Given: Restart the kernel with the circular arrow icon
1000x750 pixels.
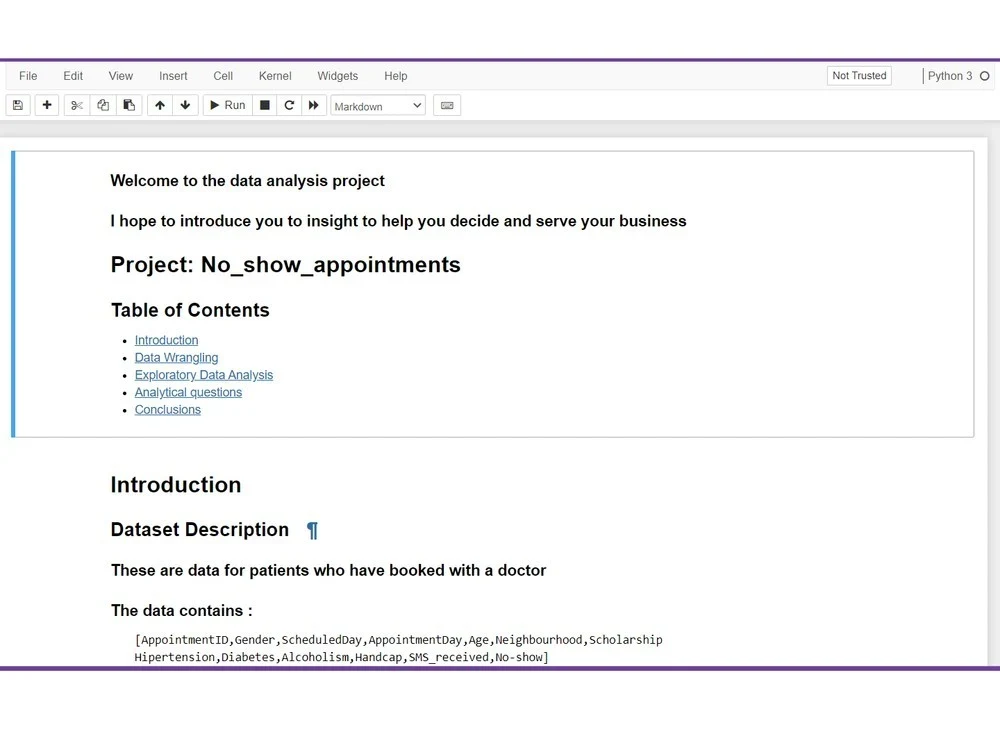Looking at the screenshot, I should pos(289,105).
